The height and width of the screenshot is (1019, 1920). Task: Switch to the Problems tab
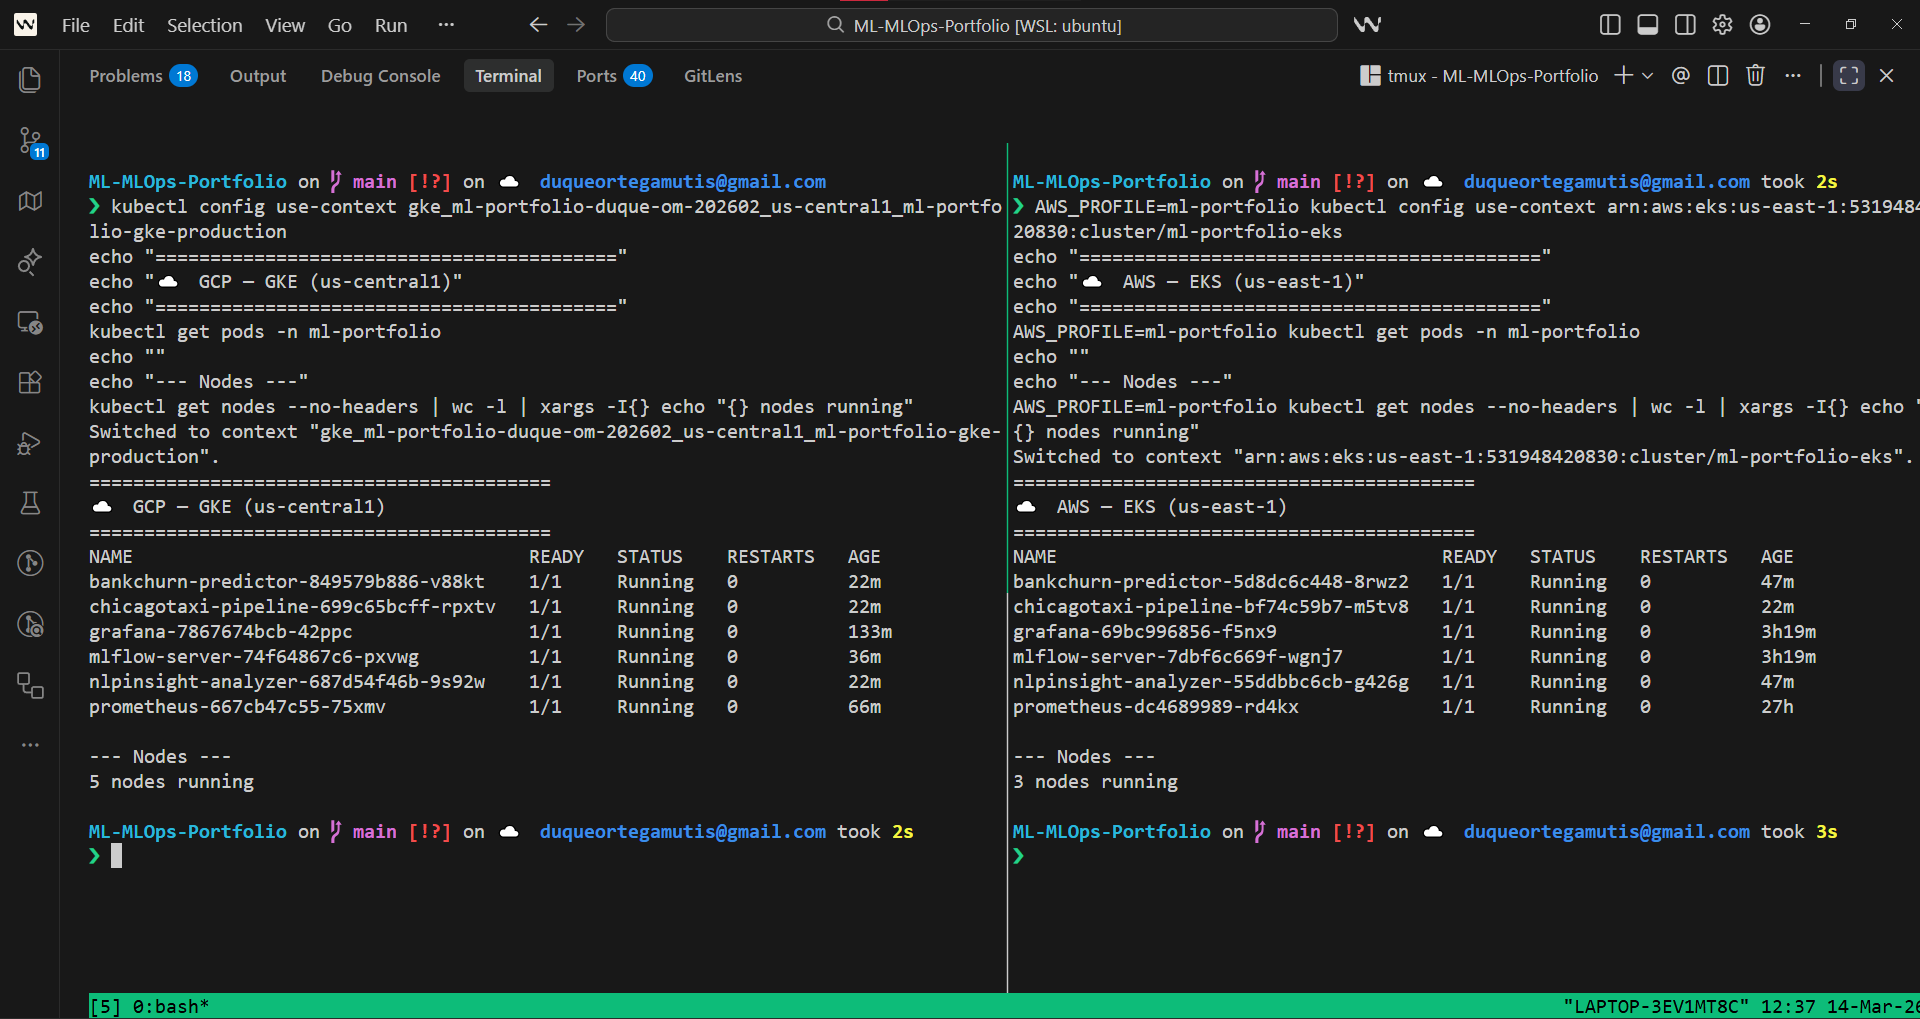point(126,76)
